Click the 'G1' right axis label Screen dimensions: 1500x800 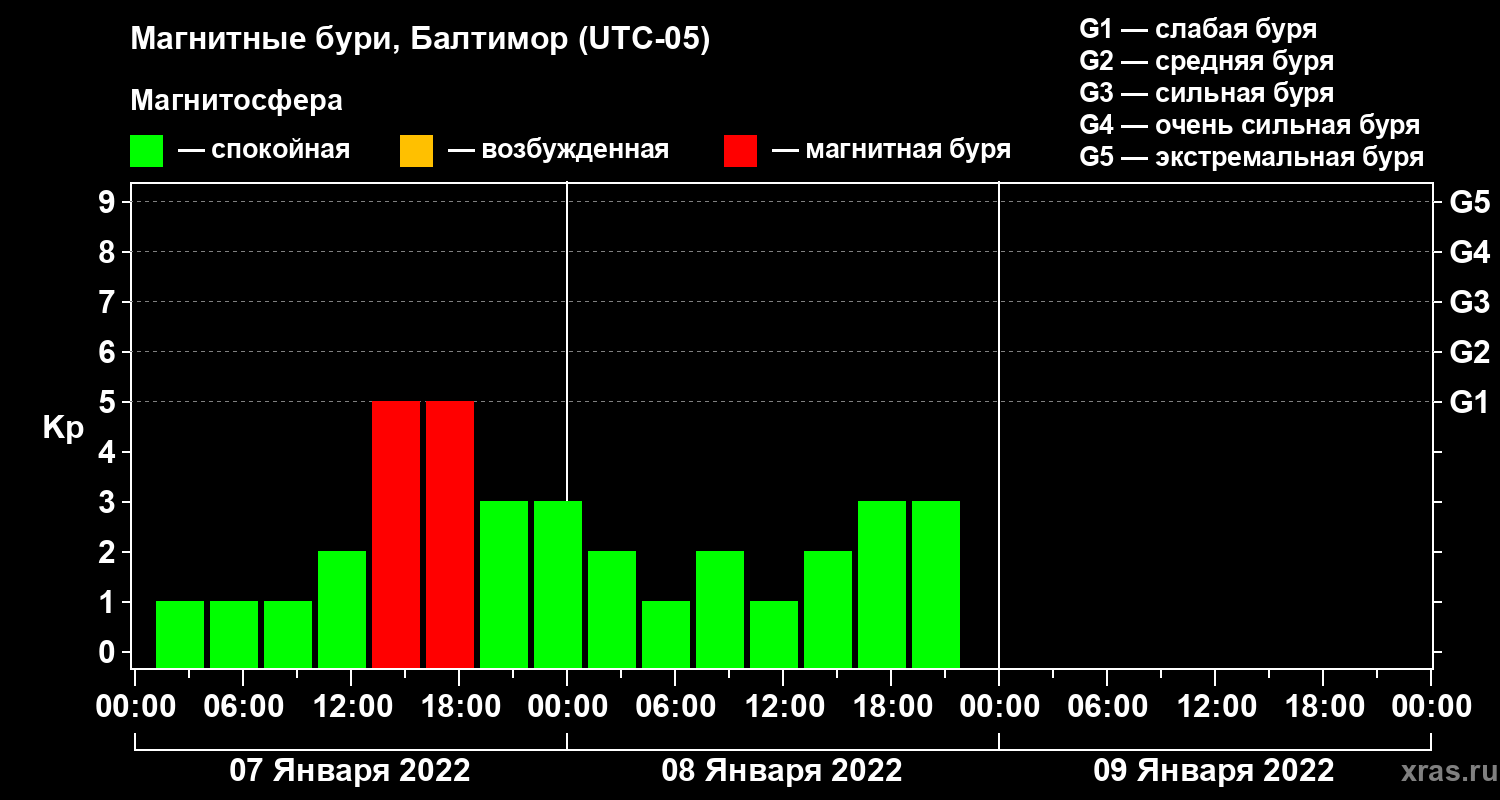click(x=1469, y=402)
